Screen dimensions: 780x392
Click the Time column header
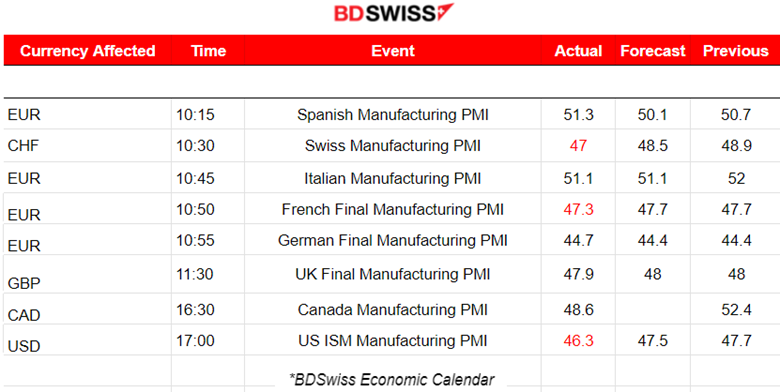point(208,51)
